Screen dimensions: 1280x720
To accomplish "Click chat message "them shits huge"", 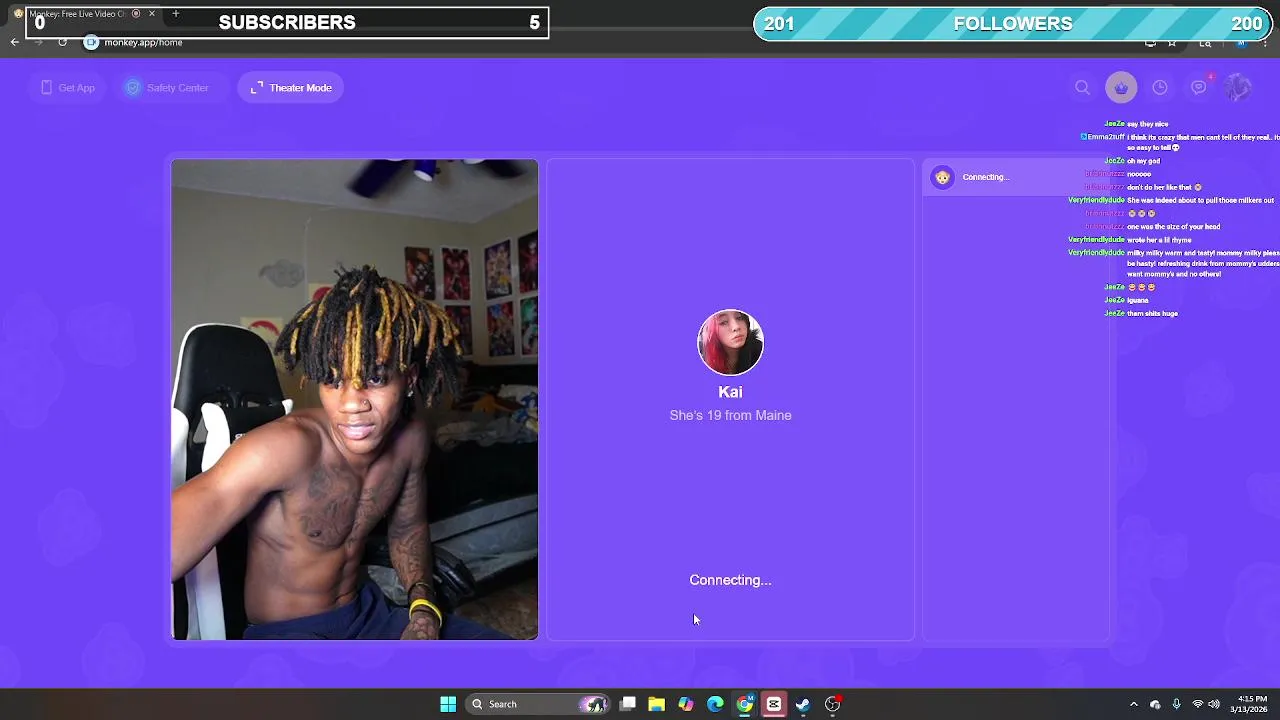I will click(x=1152, y=313).
